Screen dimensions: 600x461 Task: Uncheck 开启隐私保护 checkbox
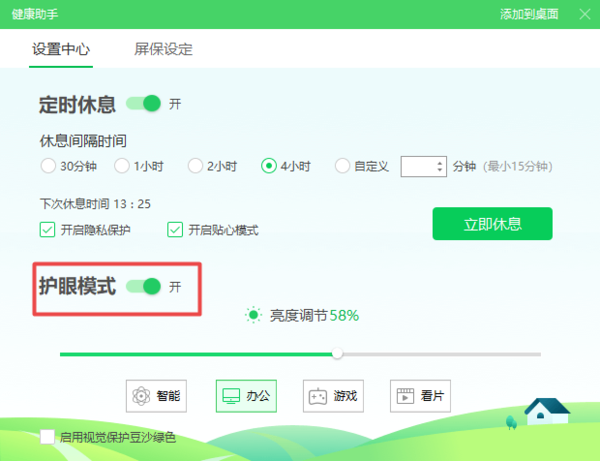click(x=47, y=230)
